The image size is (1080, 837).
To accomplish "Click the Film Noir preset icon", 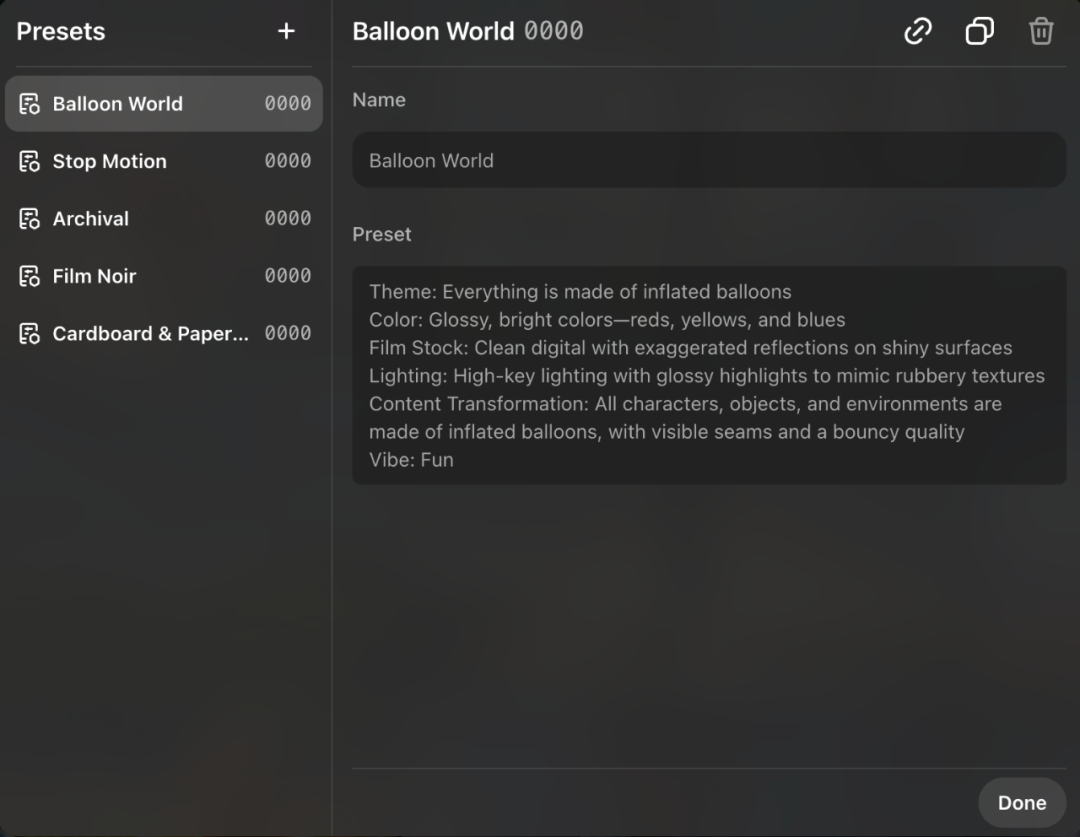I will [30, 276].
